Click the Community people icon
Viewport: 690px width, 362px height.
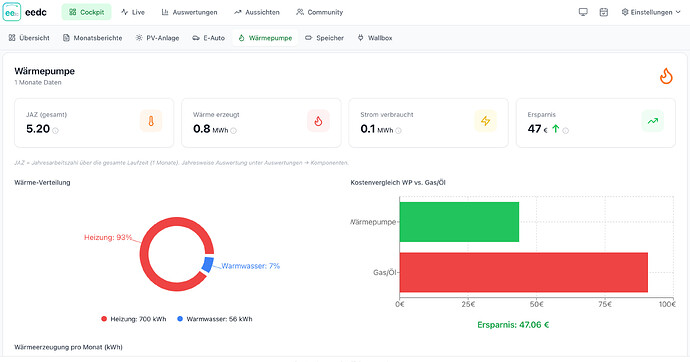pyautogui.click(x=300, y=12)
